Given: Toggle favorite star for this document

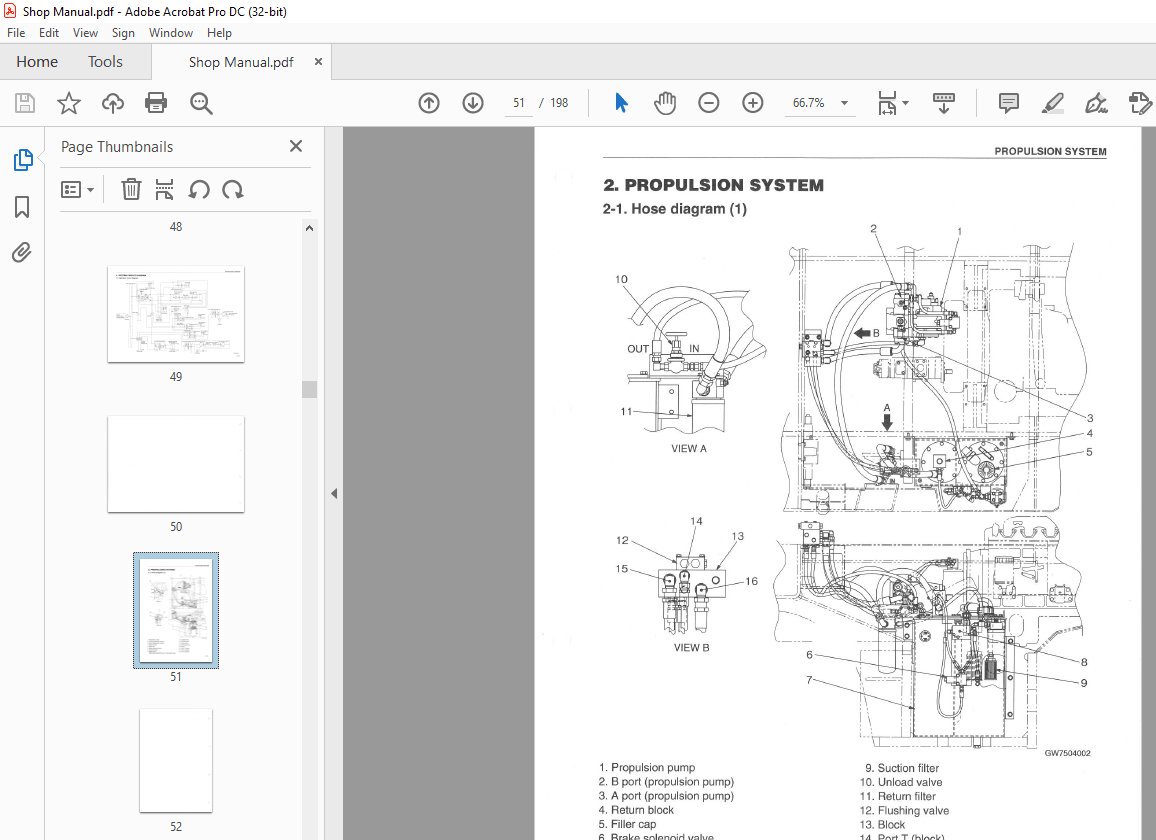Looking at the screenshot, I should (x=68, y=102).
